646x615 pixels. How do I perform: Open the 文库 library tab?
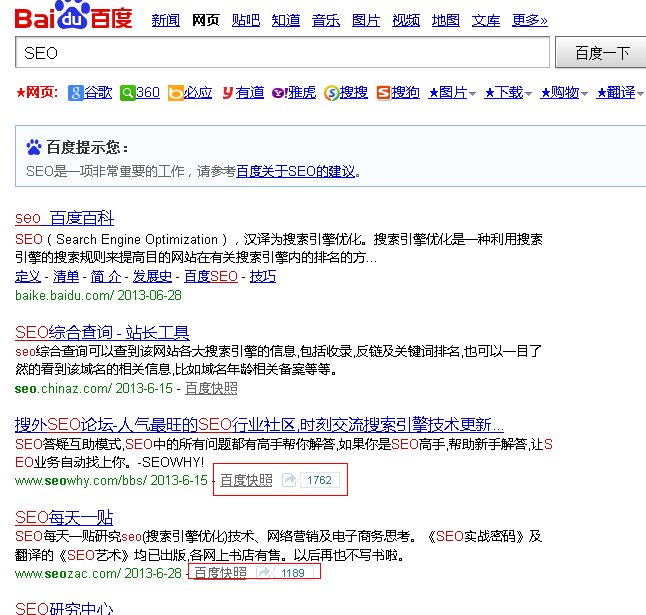coord(486,20)
